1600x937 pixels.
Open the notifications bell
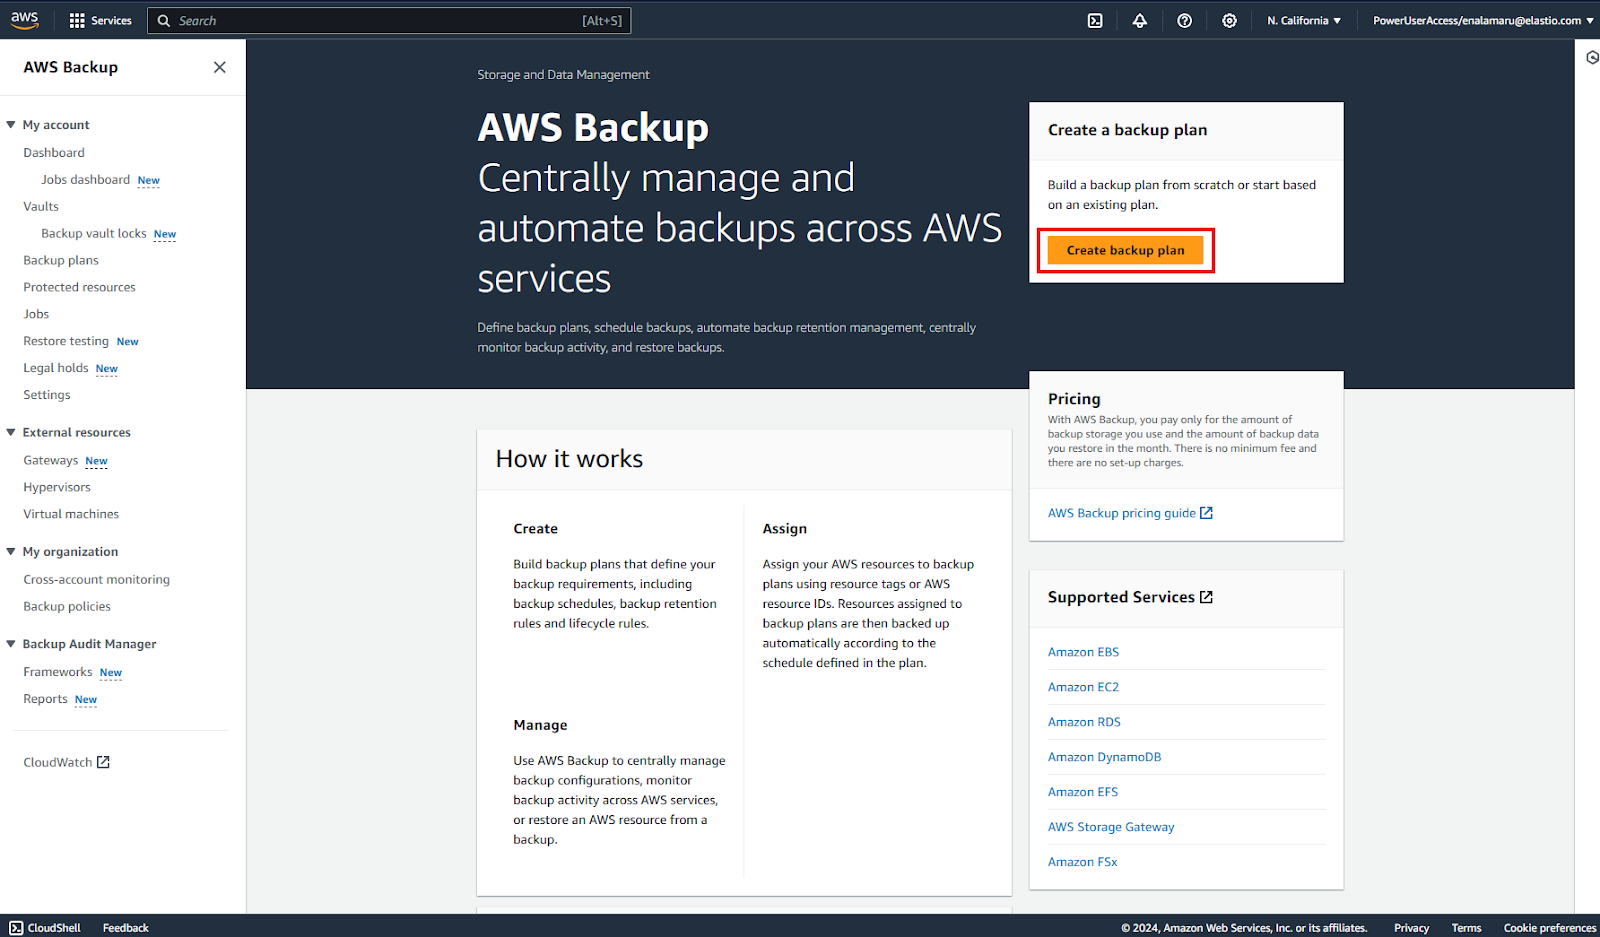(1139, 21)
